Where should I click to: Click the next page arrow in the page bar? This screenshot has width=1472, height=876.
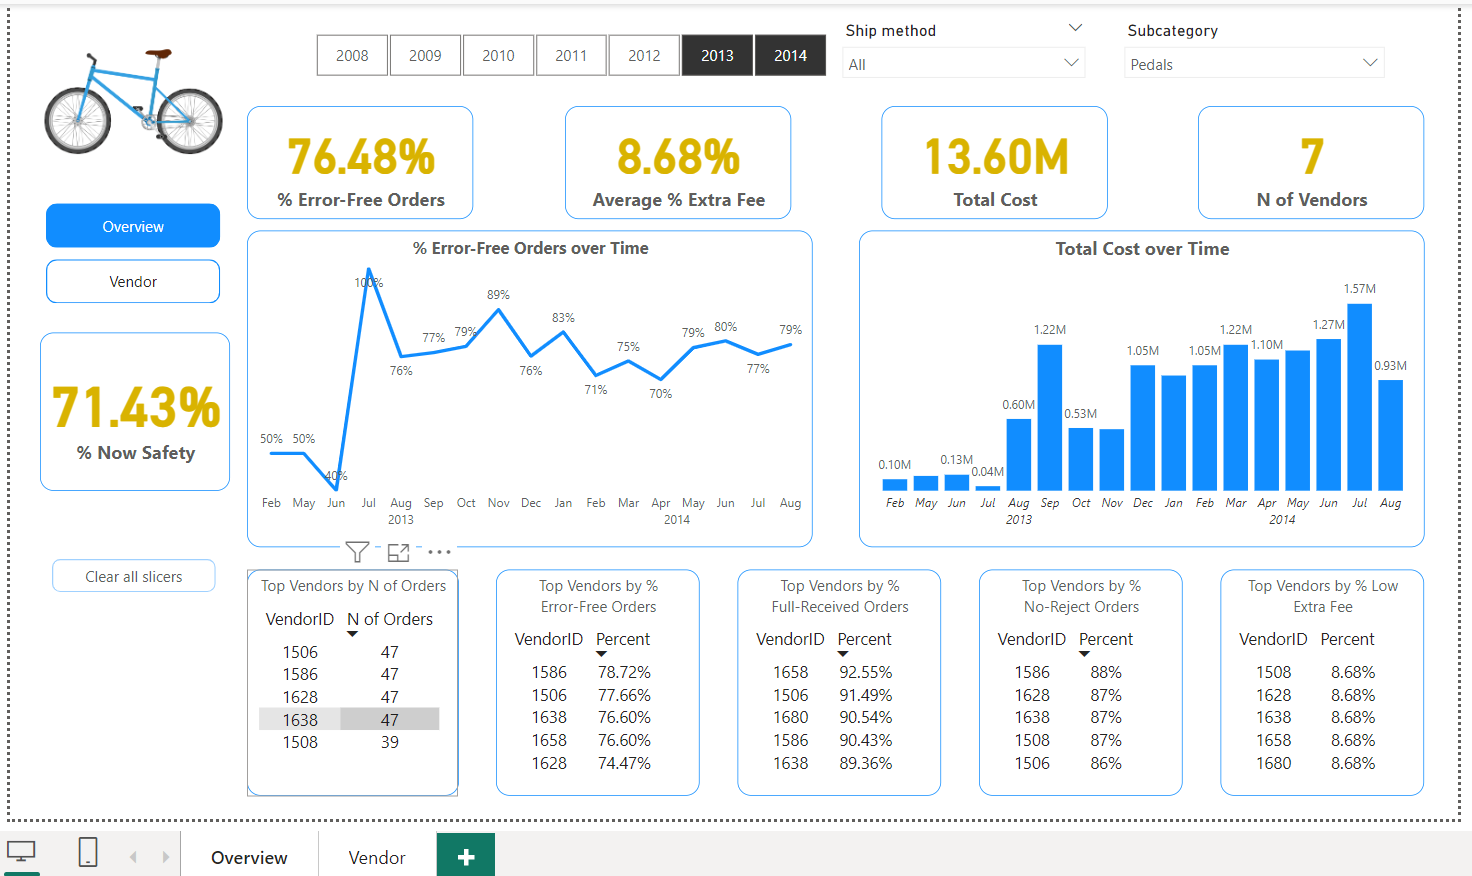pyautogui.click(x=166, y=857)
